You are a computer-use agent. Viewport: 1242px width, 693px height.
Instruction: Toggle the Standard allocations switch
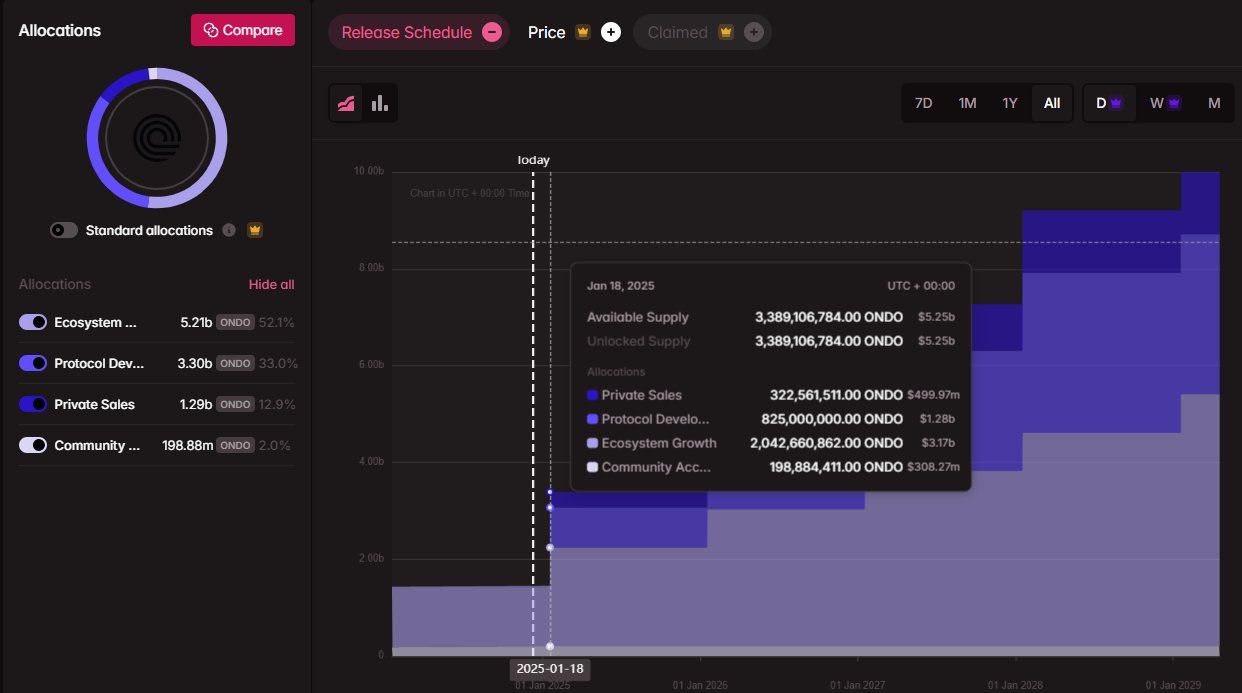click(64, 230)
